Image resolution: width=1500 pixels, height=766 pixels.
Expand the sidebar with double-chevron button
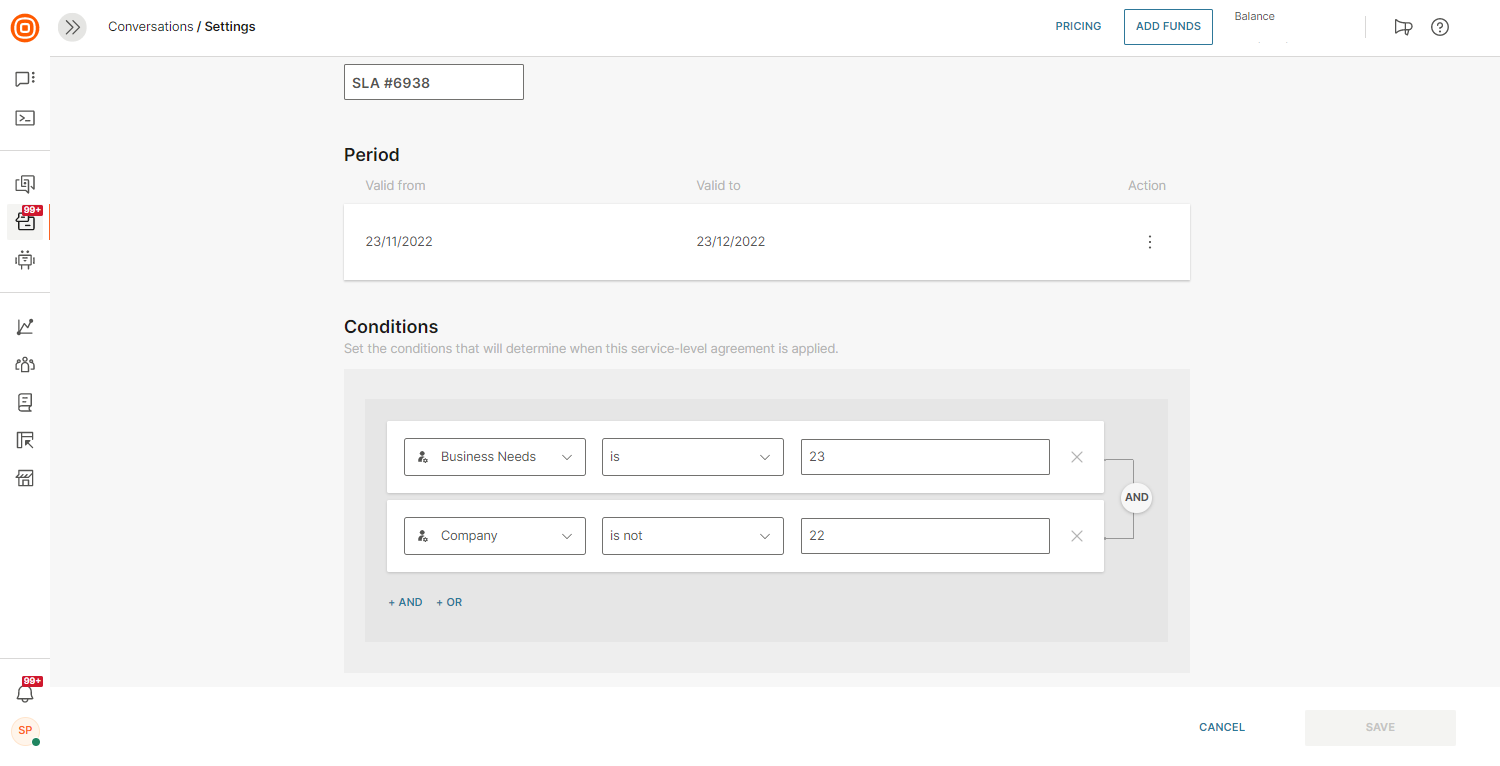point(72,27)
